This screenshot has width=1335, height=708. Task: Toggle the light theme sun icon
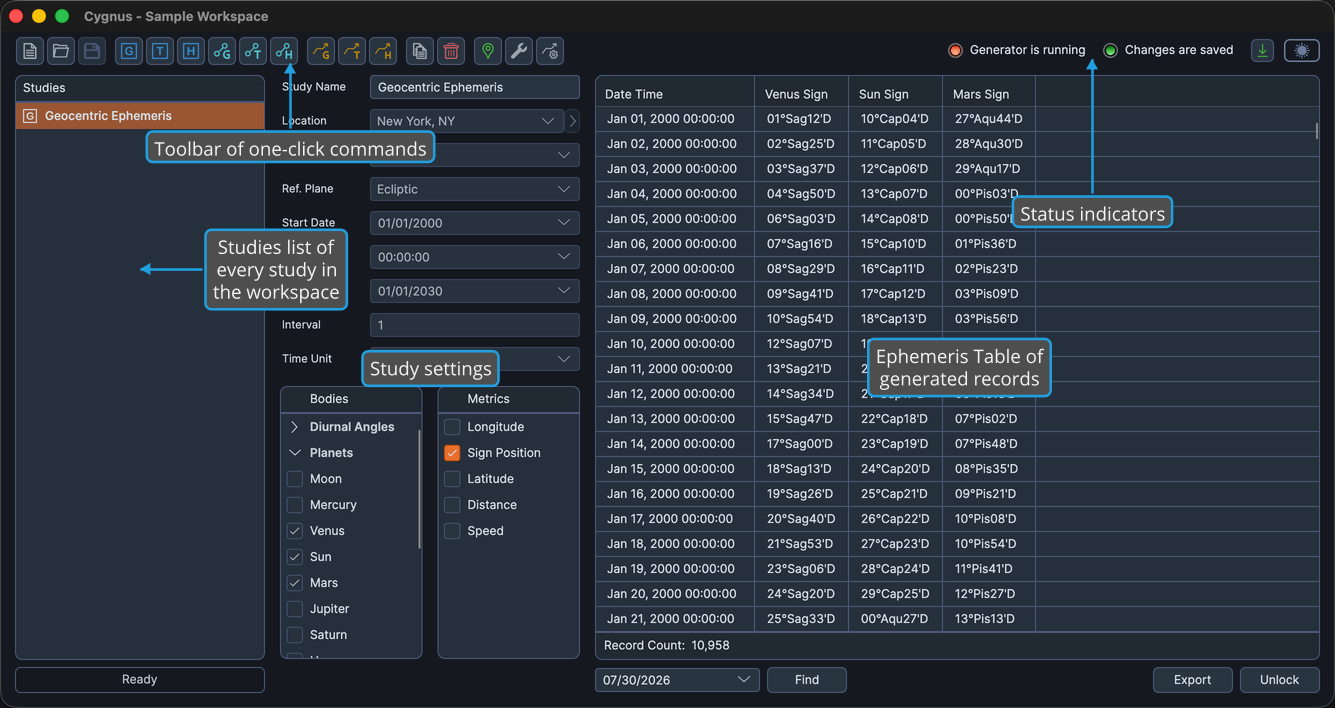tap(1301, 50)
